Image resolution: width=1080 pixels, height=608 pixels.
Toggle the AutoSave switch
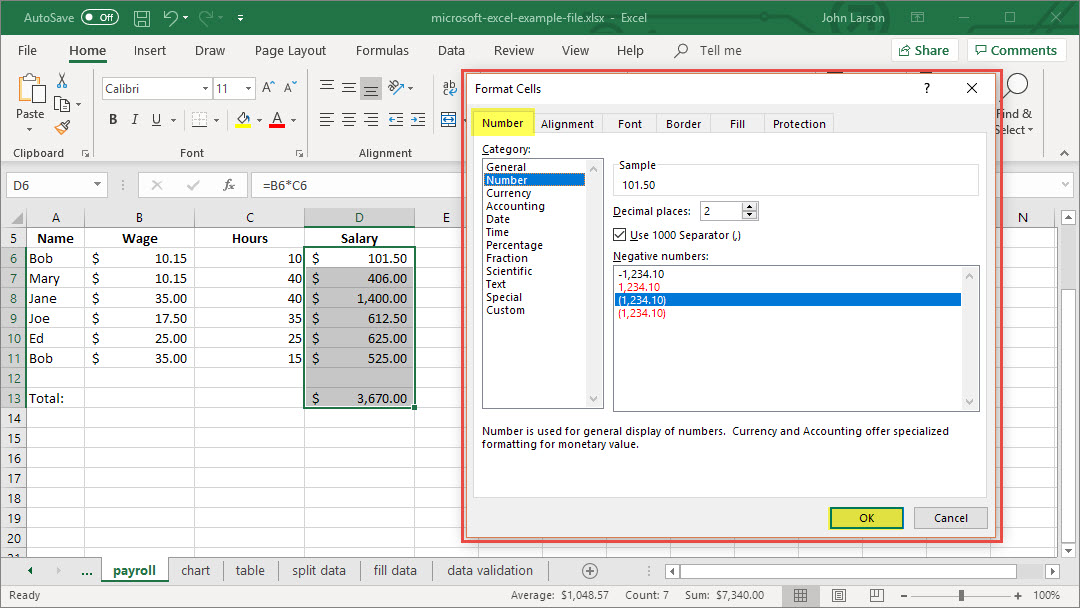click(99, 18)
